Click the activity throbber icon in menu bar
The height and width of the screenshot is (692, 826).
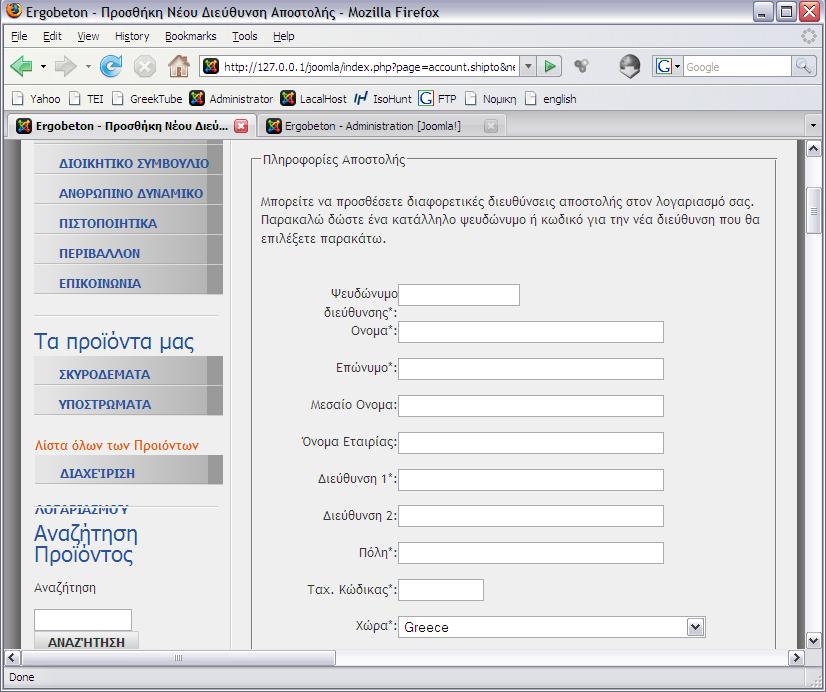click(x=809, y=36)
